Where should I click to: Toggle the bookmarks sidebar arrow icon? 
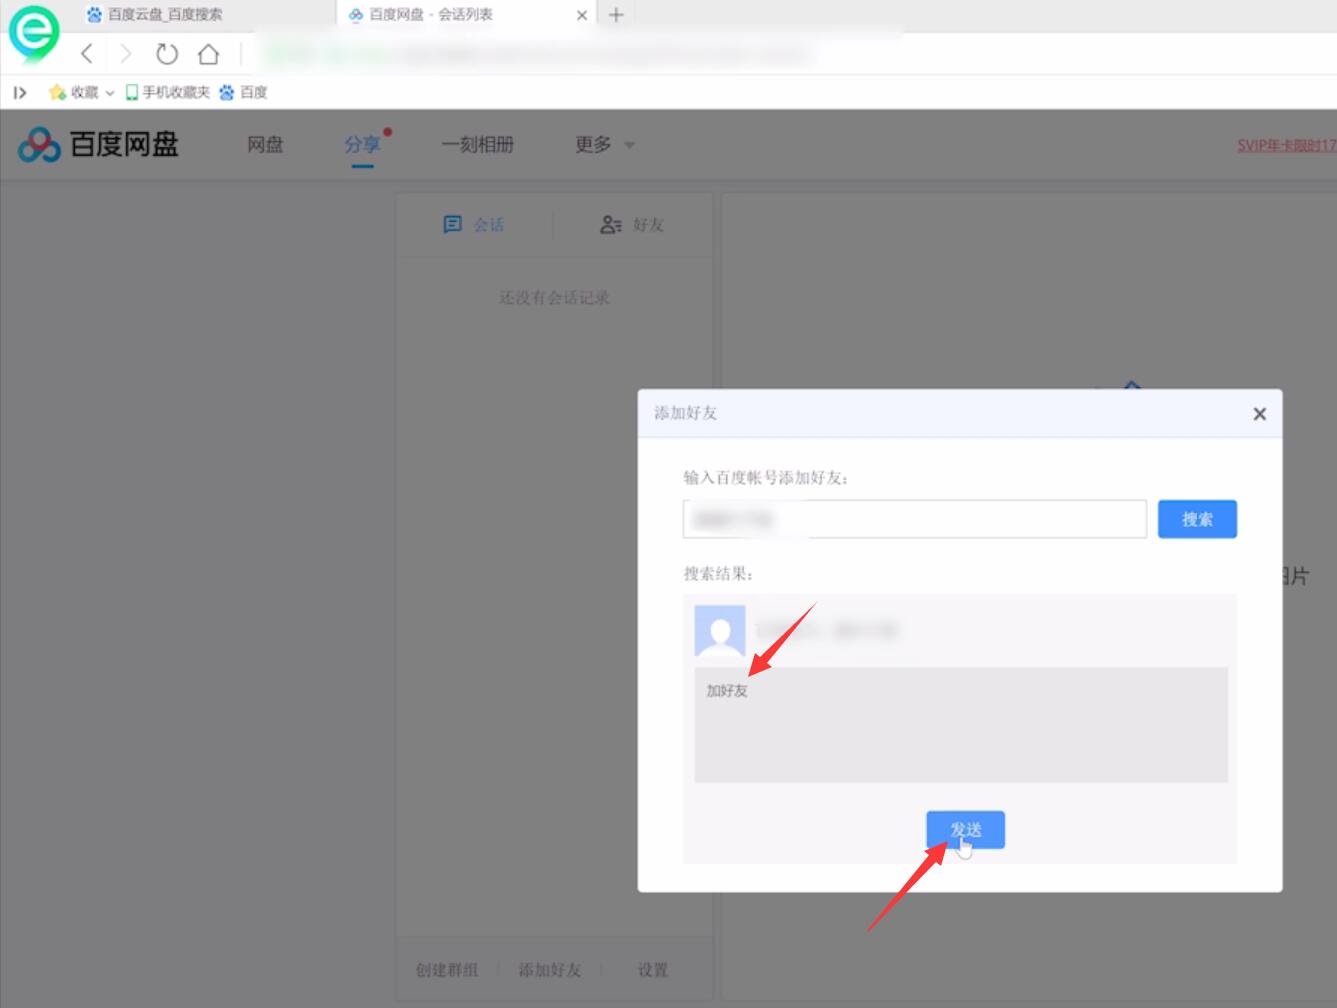[x=20, y=92]
